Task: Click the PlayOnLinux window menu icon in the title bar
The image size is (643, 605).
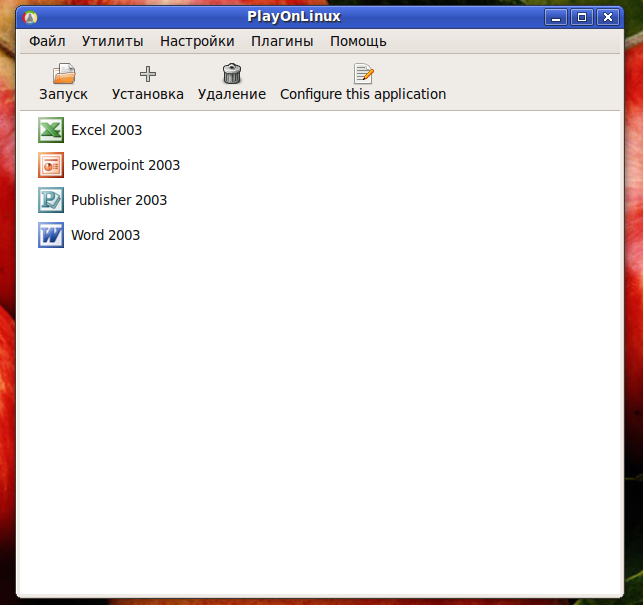Action: click(30, 17)
